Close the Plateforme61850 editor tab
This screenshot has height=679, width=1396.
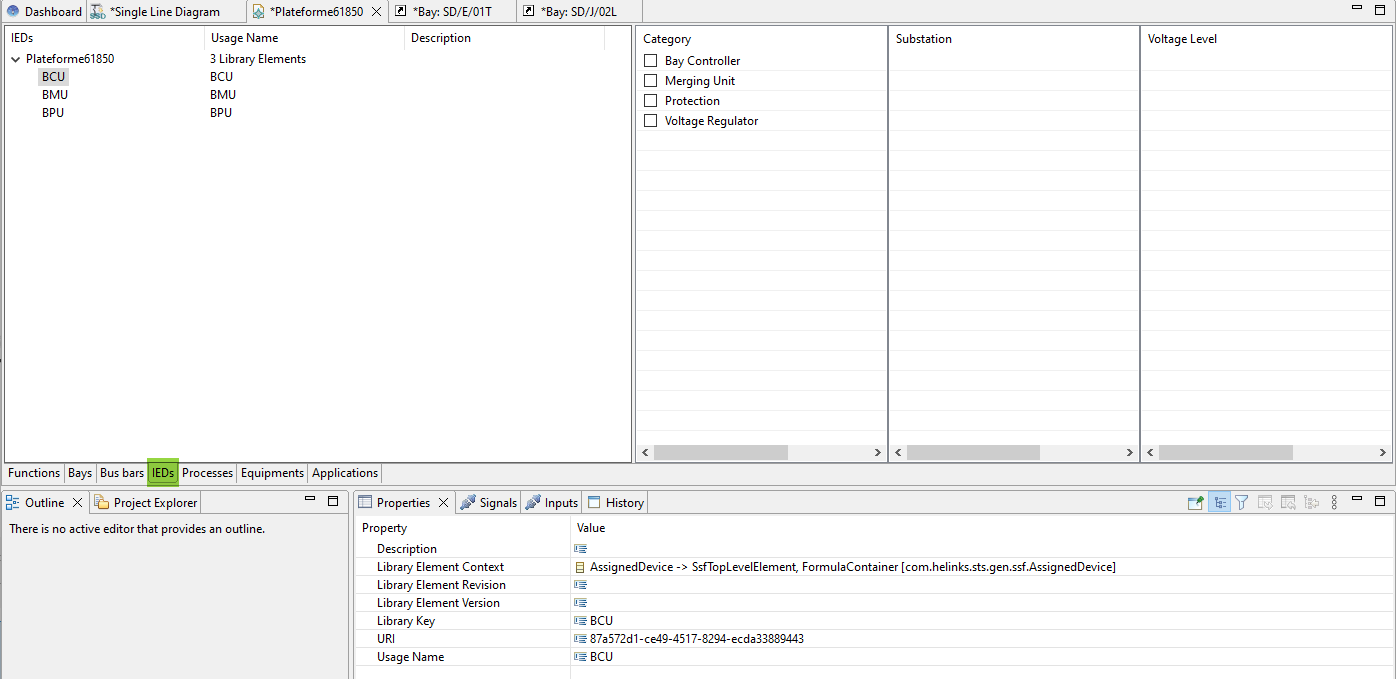coord(376,12)
